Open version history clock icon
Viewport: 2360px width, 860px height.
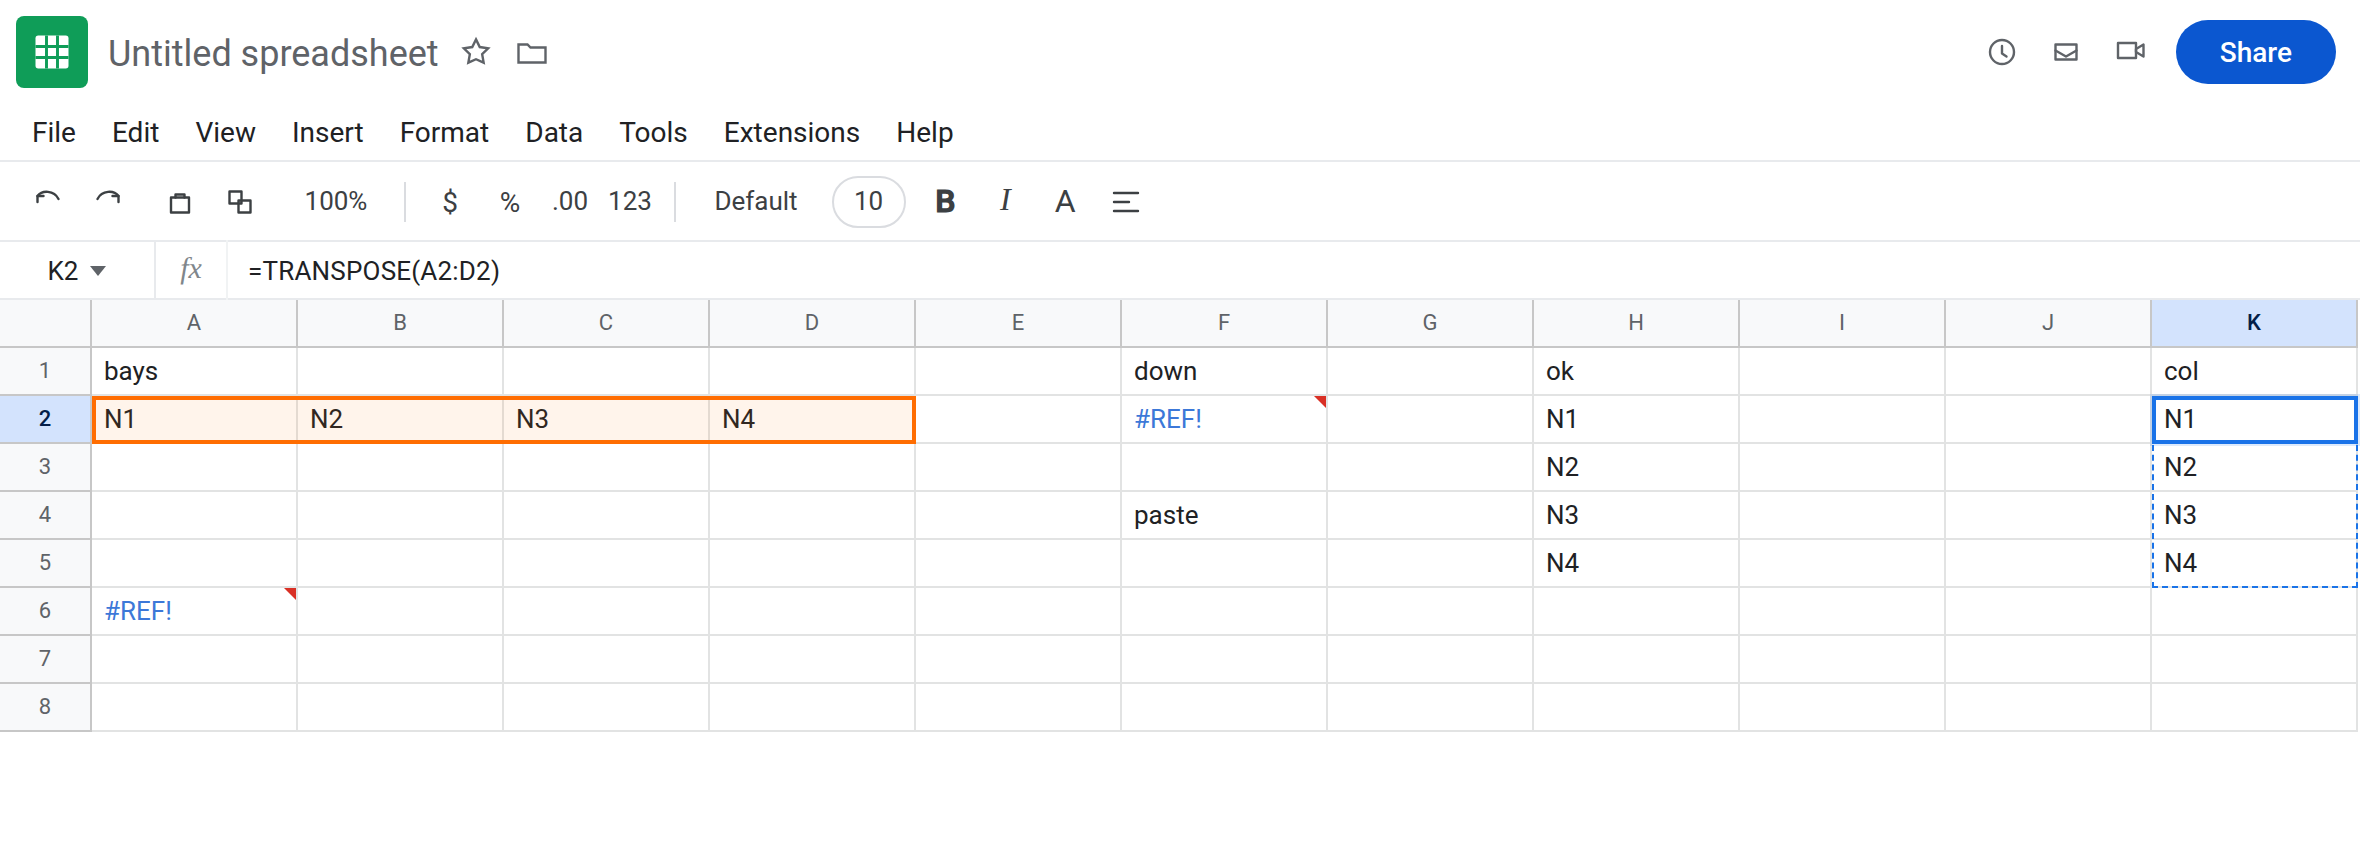click(2002, 52)
